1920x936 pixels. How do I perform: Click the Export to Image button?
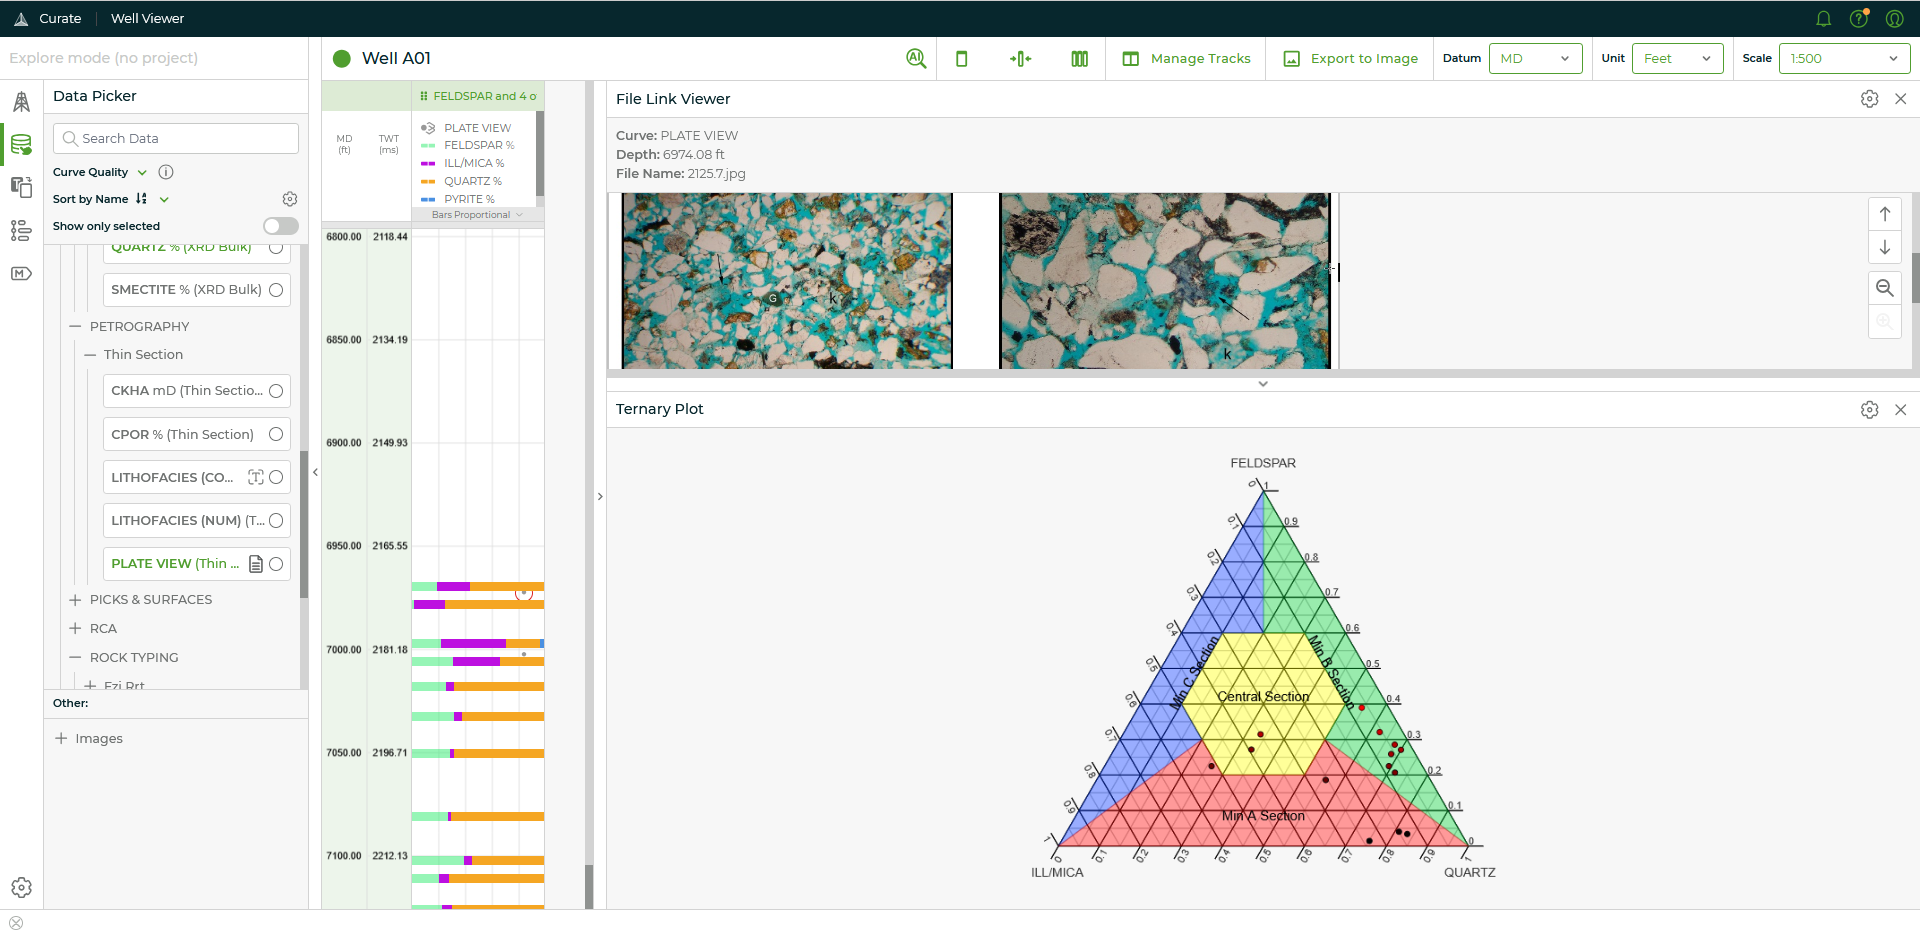1349,58
